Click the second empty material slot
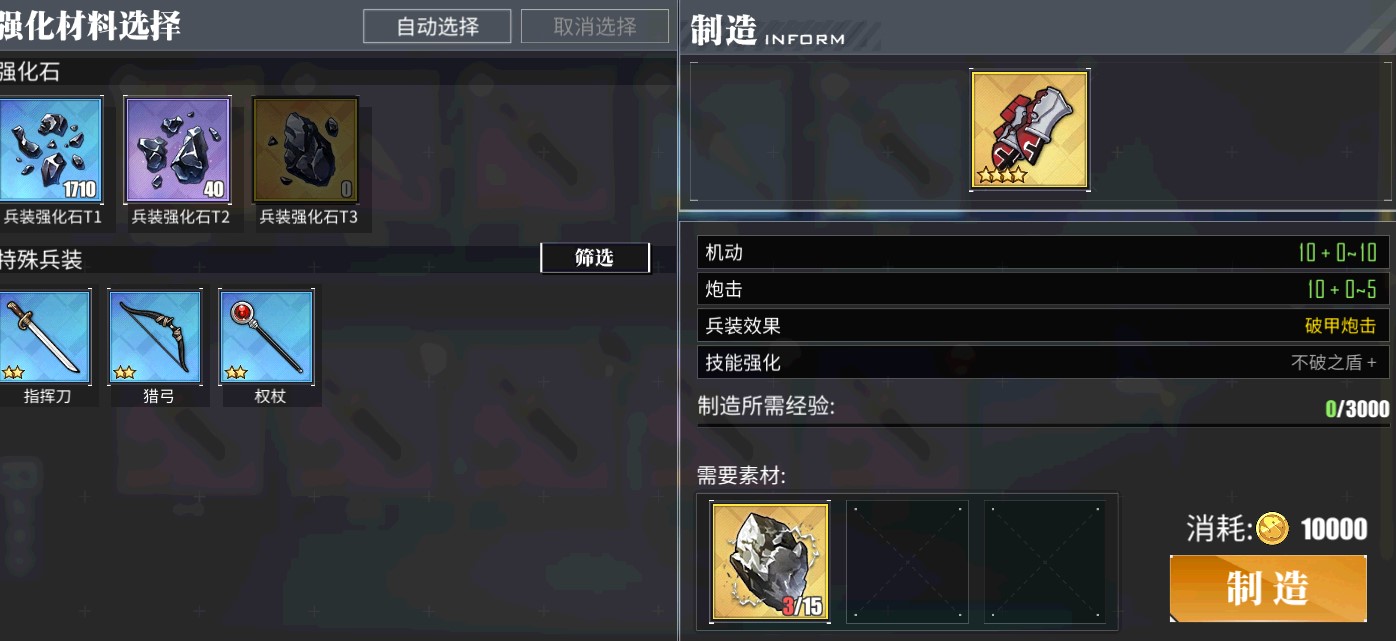1396x641 pixels. (907, 561)
